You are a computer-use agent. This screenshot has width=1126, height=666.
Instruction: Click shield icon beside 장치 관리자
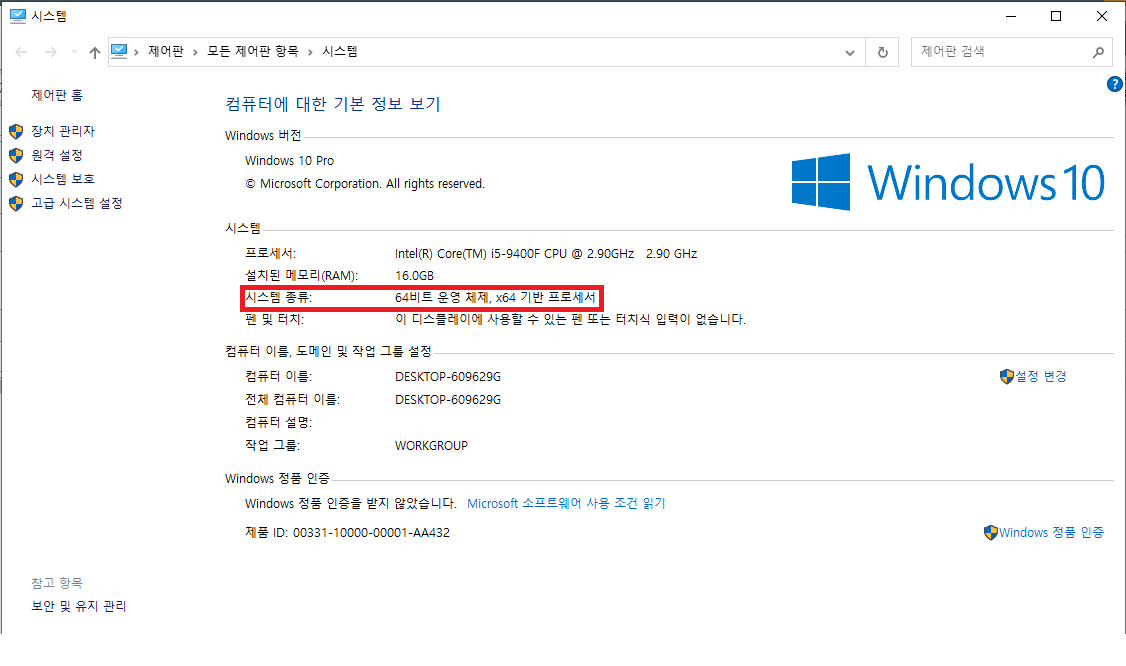point(16,131)
